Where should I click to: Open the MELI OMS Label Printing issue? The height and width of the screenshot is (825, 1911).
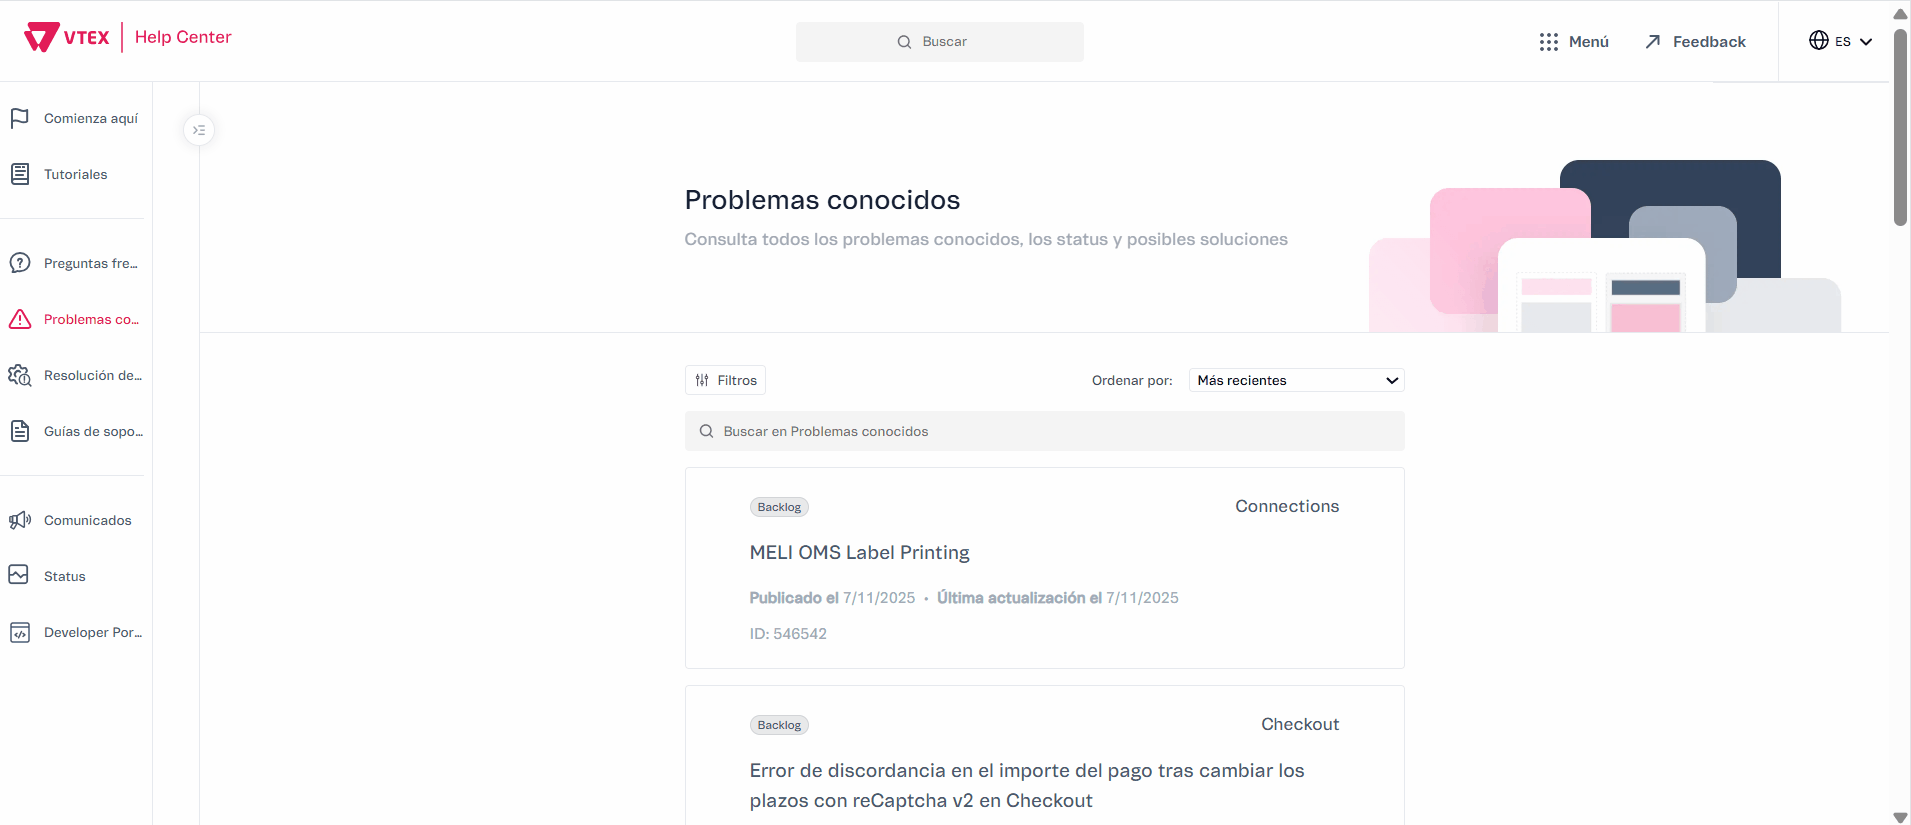[x=859, y=553]
